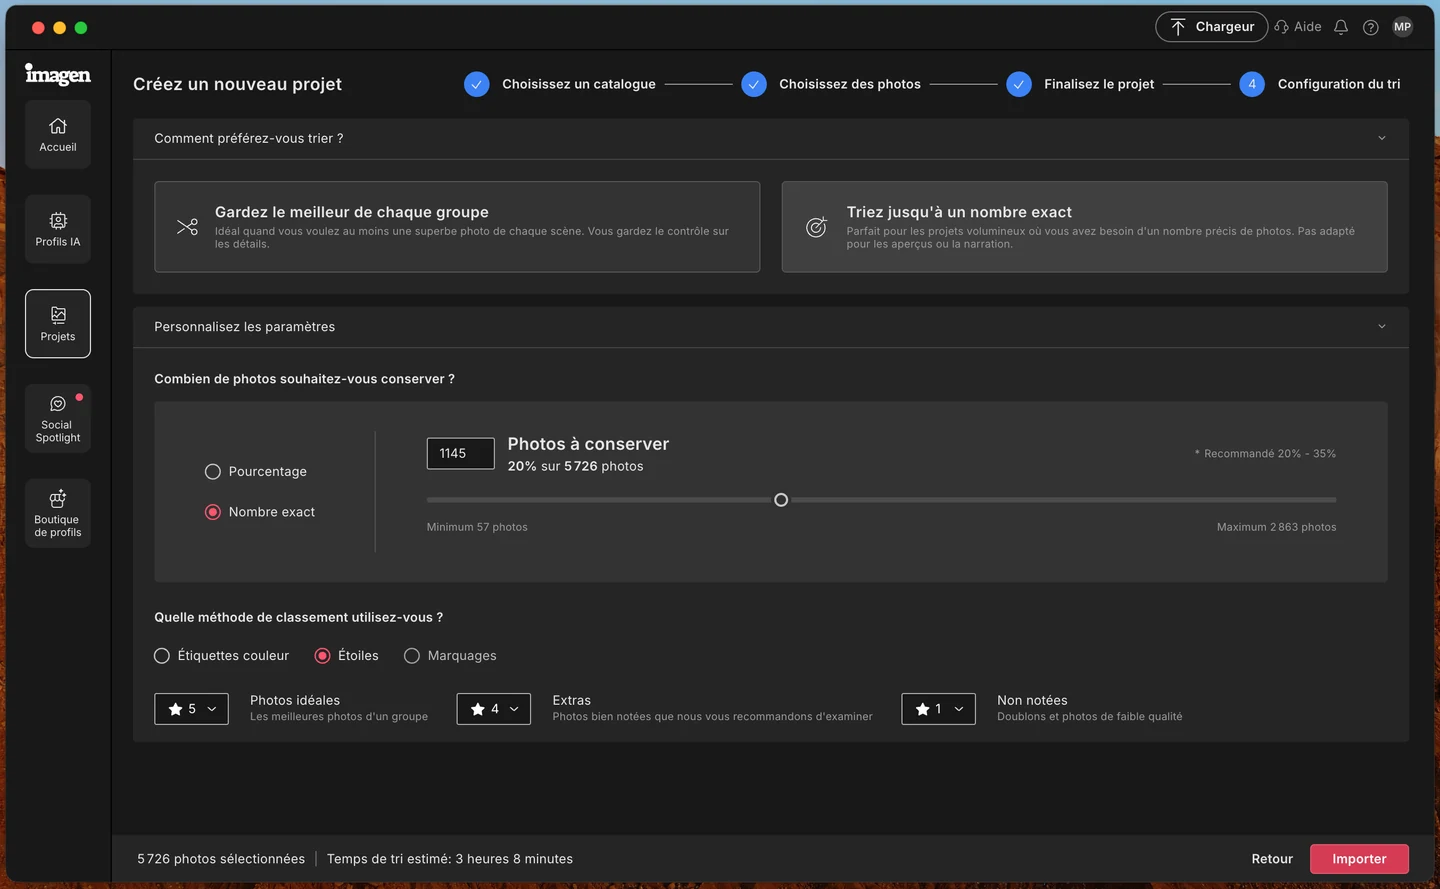Click the scissors icon on Gardez le meilleur

[x=187, y=227]
